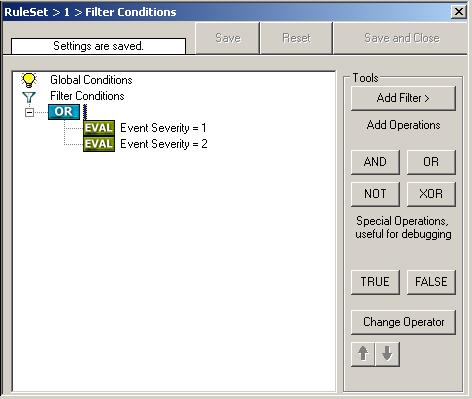Move the selected item up with the up arrow

tap(363, 354)
